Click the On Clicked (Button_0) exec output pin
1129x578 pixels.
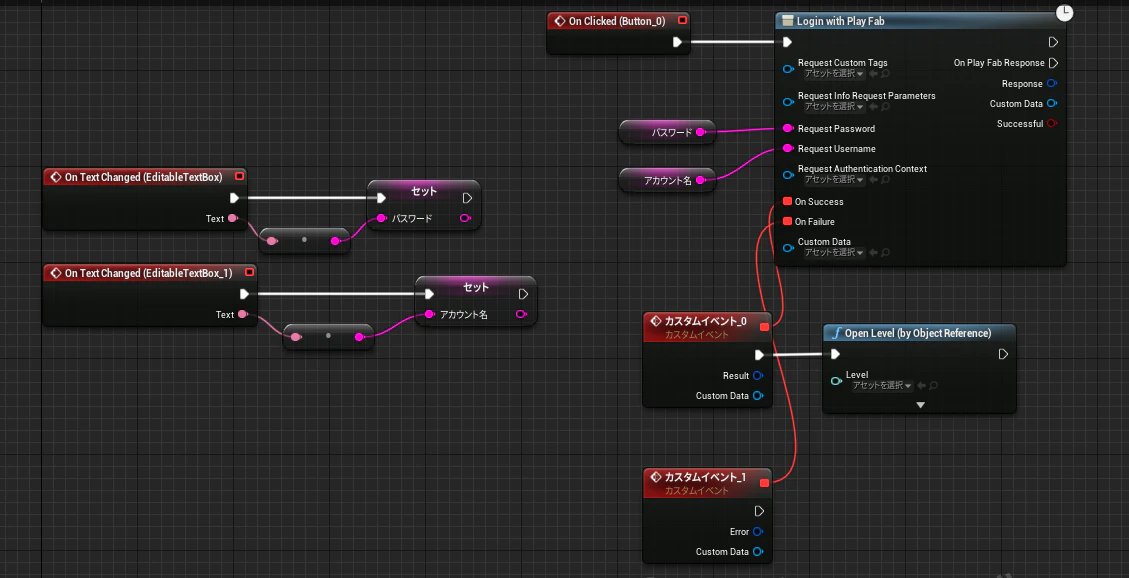tap(677, 42)
